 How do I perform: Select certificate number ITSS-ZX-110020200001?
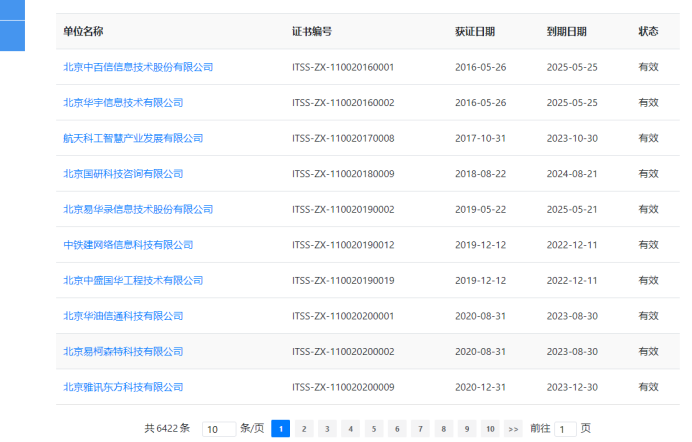[343, 316]
